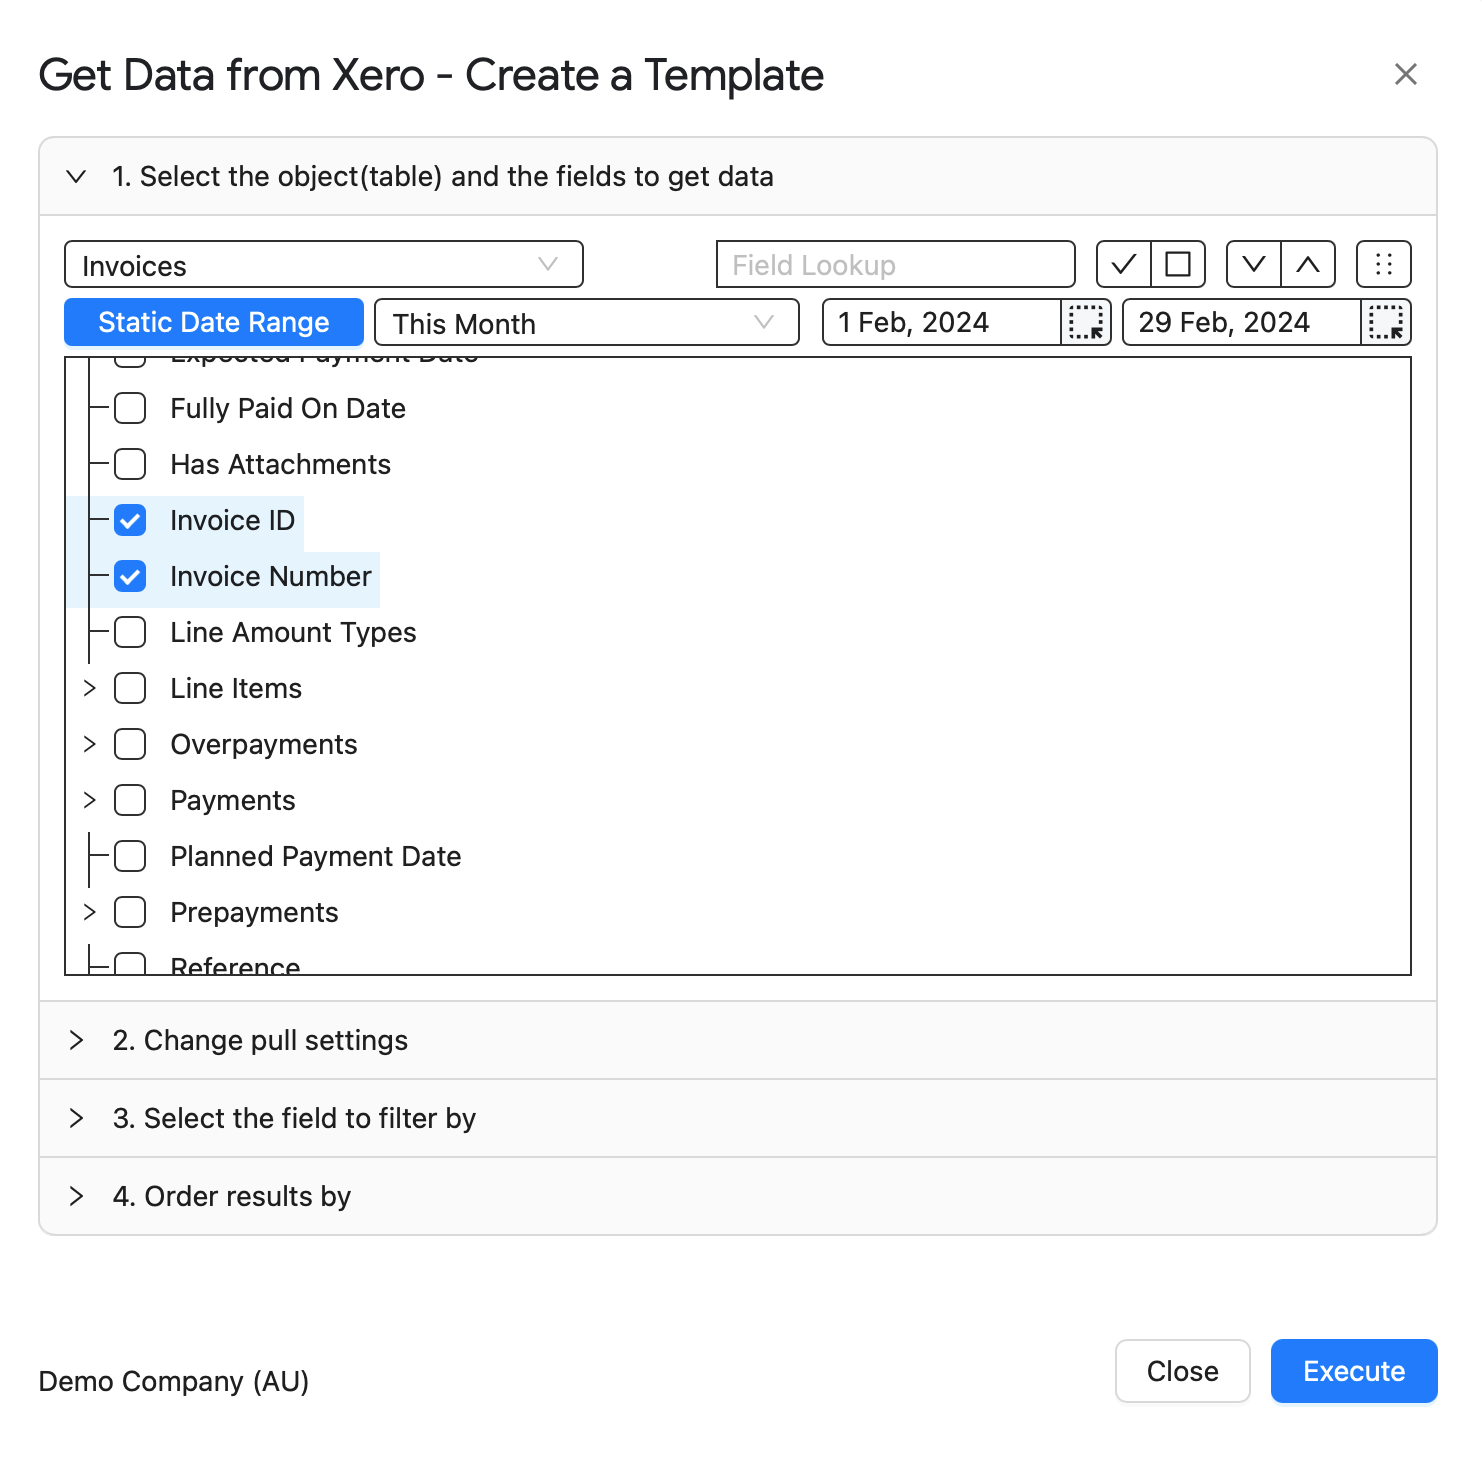Expand the Line Items tree node
This screenshot has height=1460, width=1482.
pyautogui.click(x=90, y=688)
